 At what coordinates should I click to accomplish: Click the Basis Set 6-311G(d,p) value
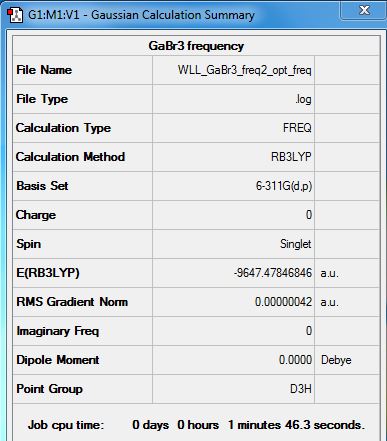point(284,186)
